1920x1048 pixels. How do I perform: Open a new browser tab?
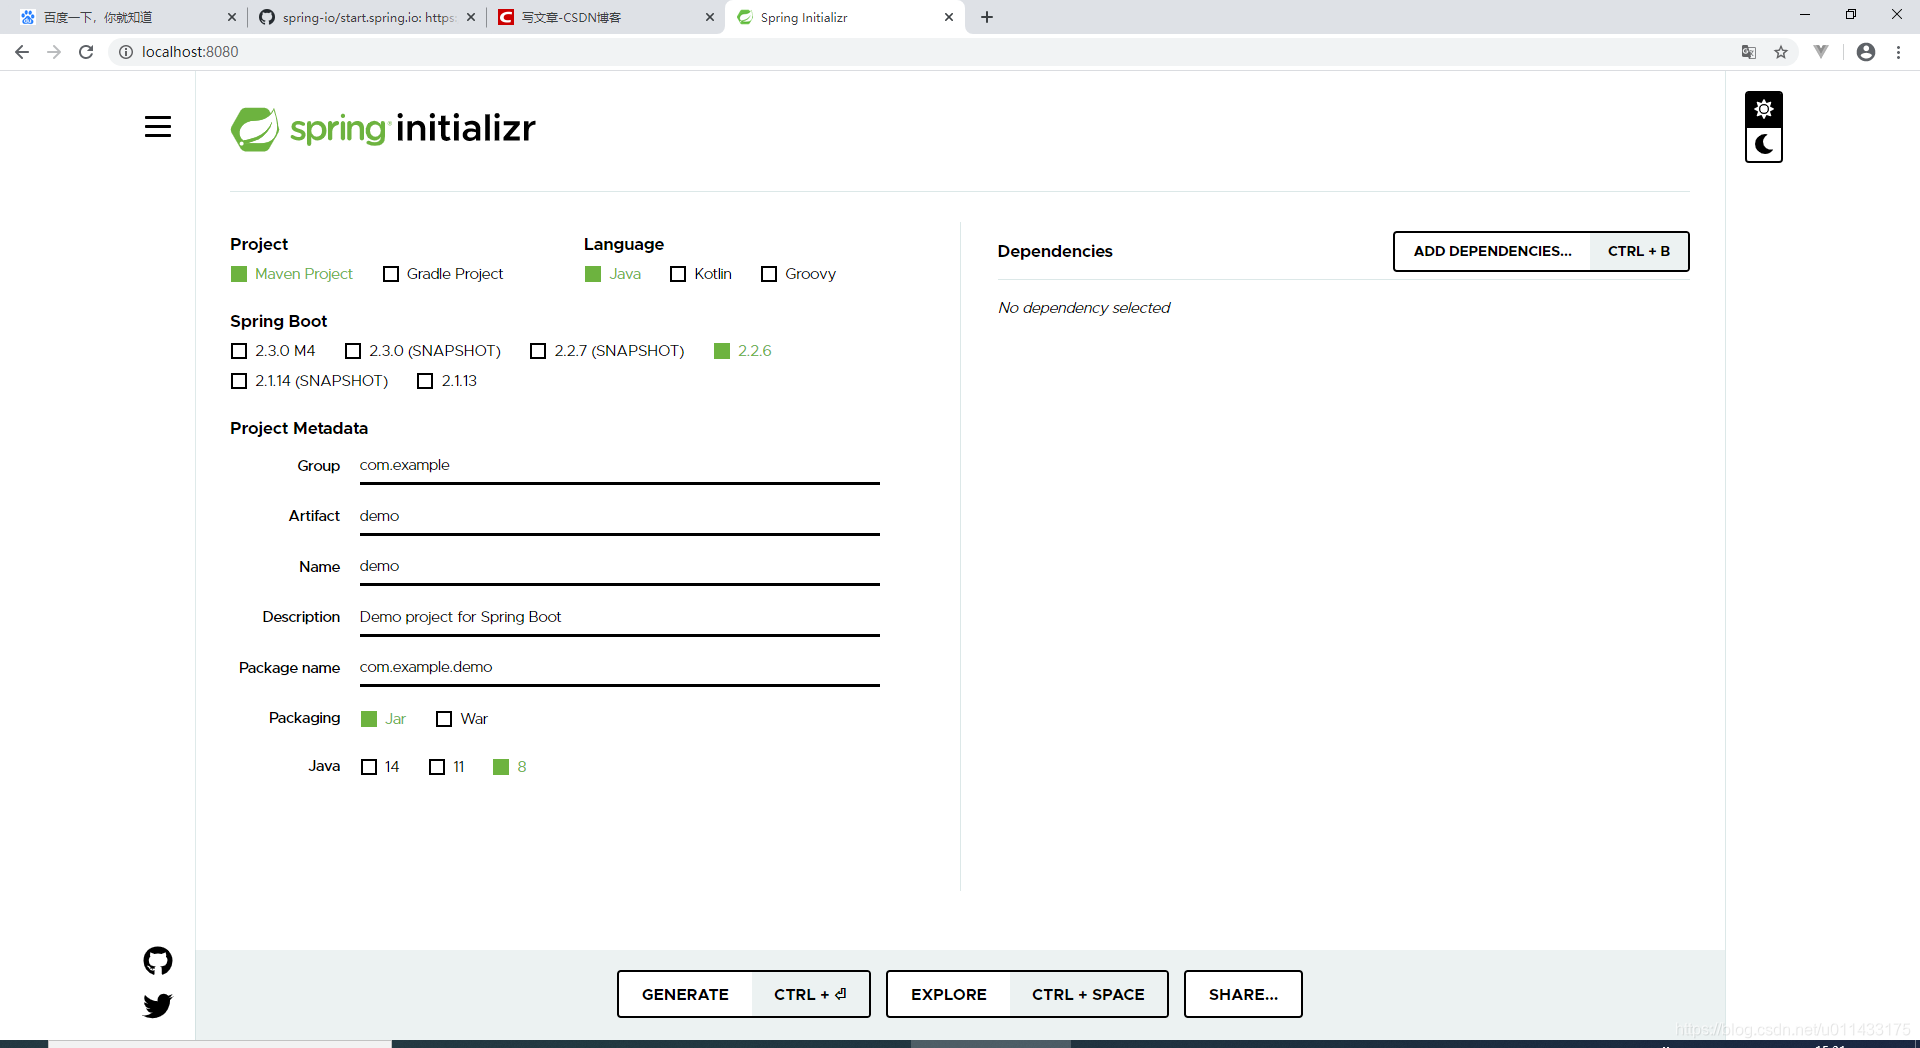[x=987, y=17]
